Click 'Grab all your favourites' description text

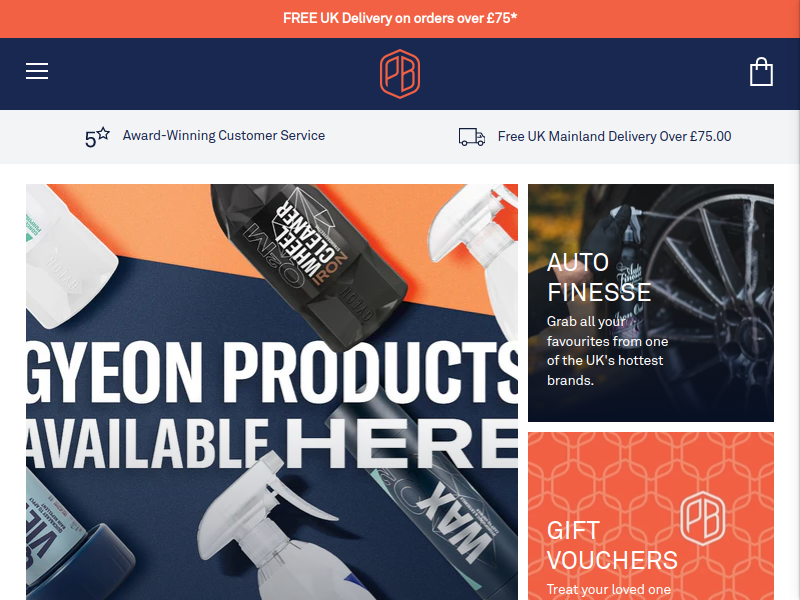click(607, 351)
